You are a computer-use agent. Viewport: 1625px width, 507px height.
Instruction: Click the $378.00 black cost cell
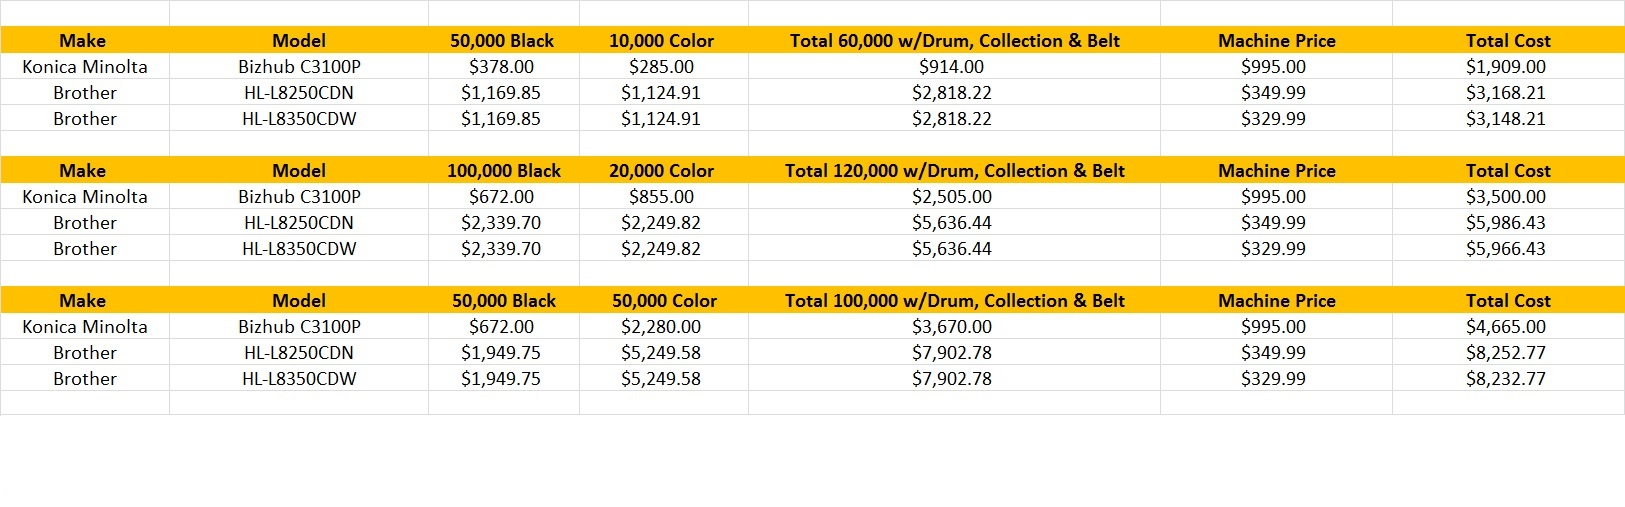(x=501, y=67)
